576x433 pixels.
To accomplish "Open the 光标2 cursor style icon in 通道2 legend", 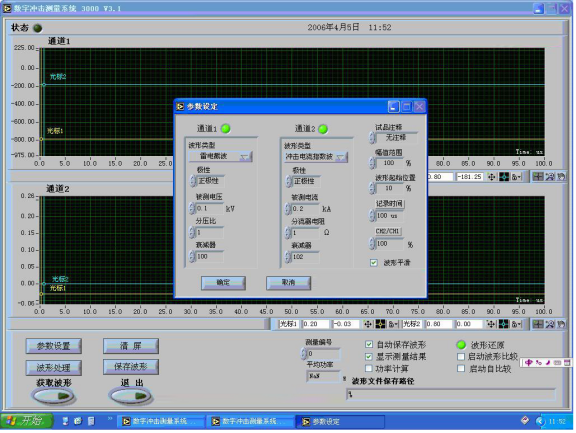I will pos(503,324).
